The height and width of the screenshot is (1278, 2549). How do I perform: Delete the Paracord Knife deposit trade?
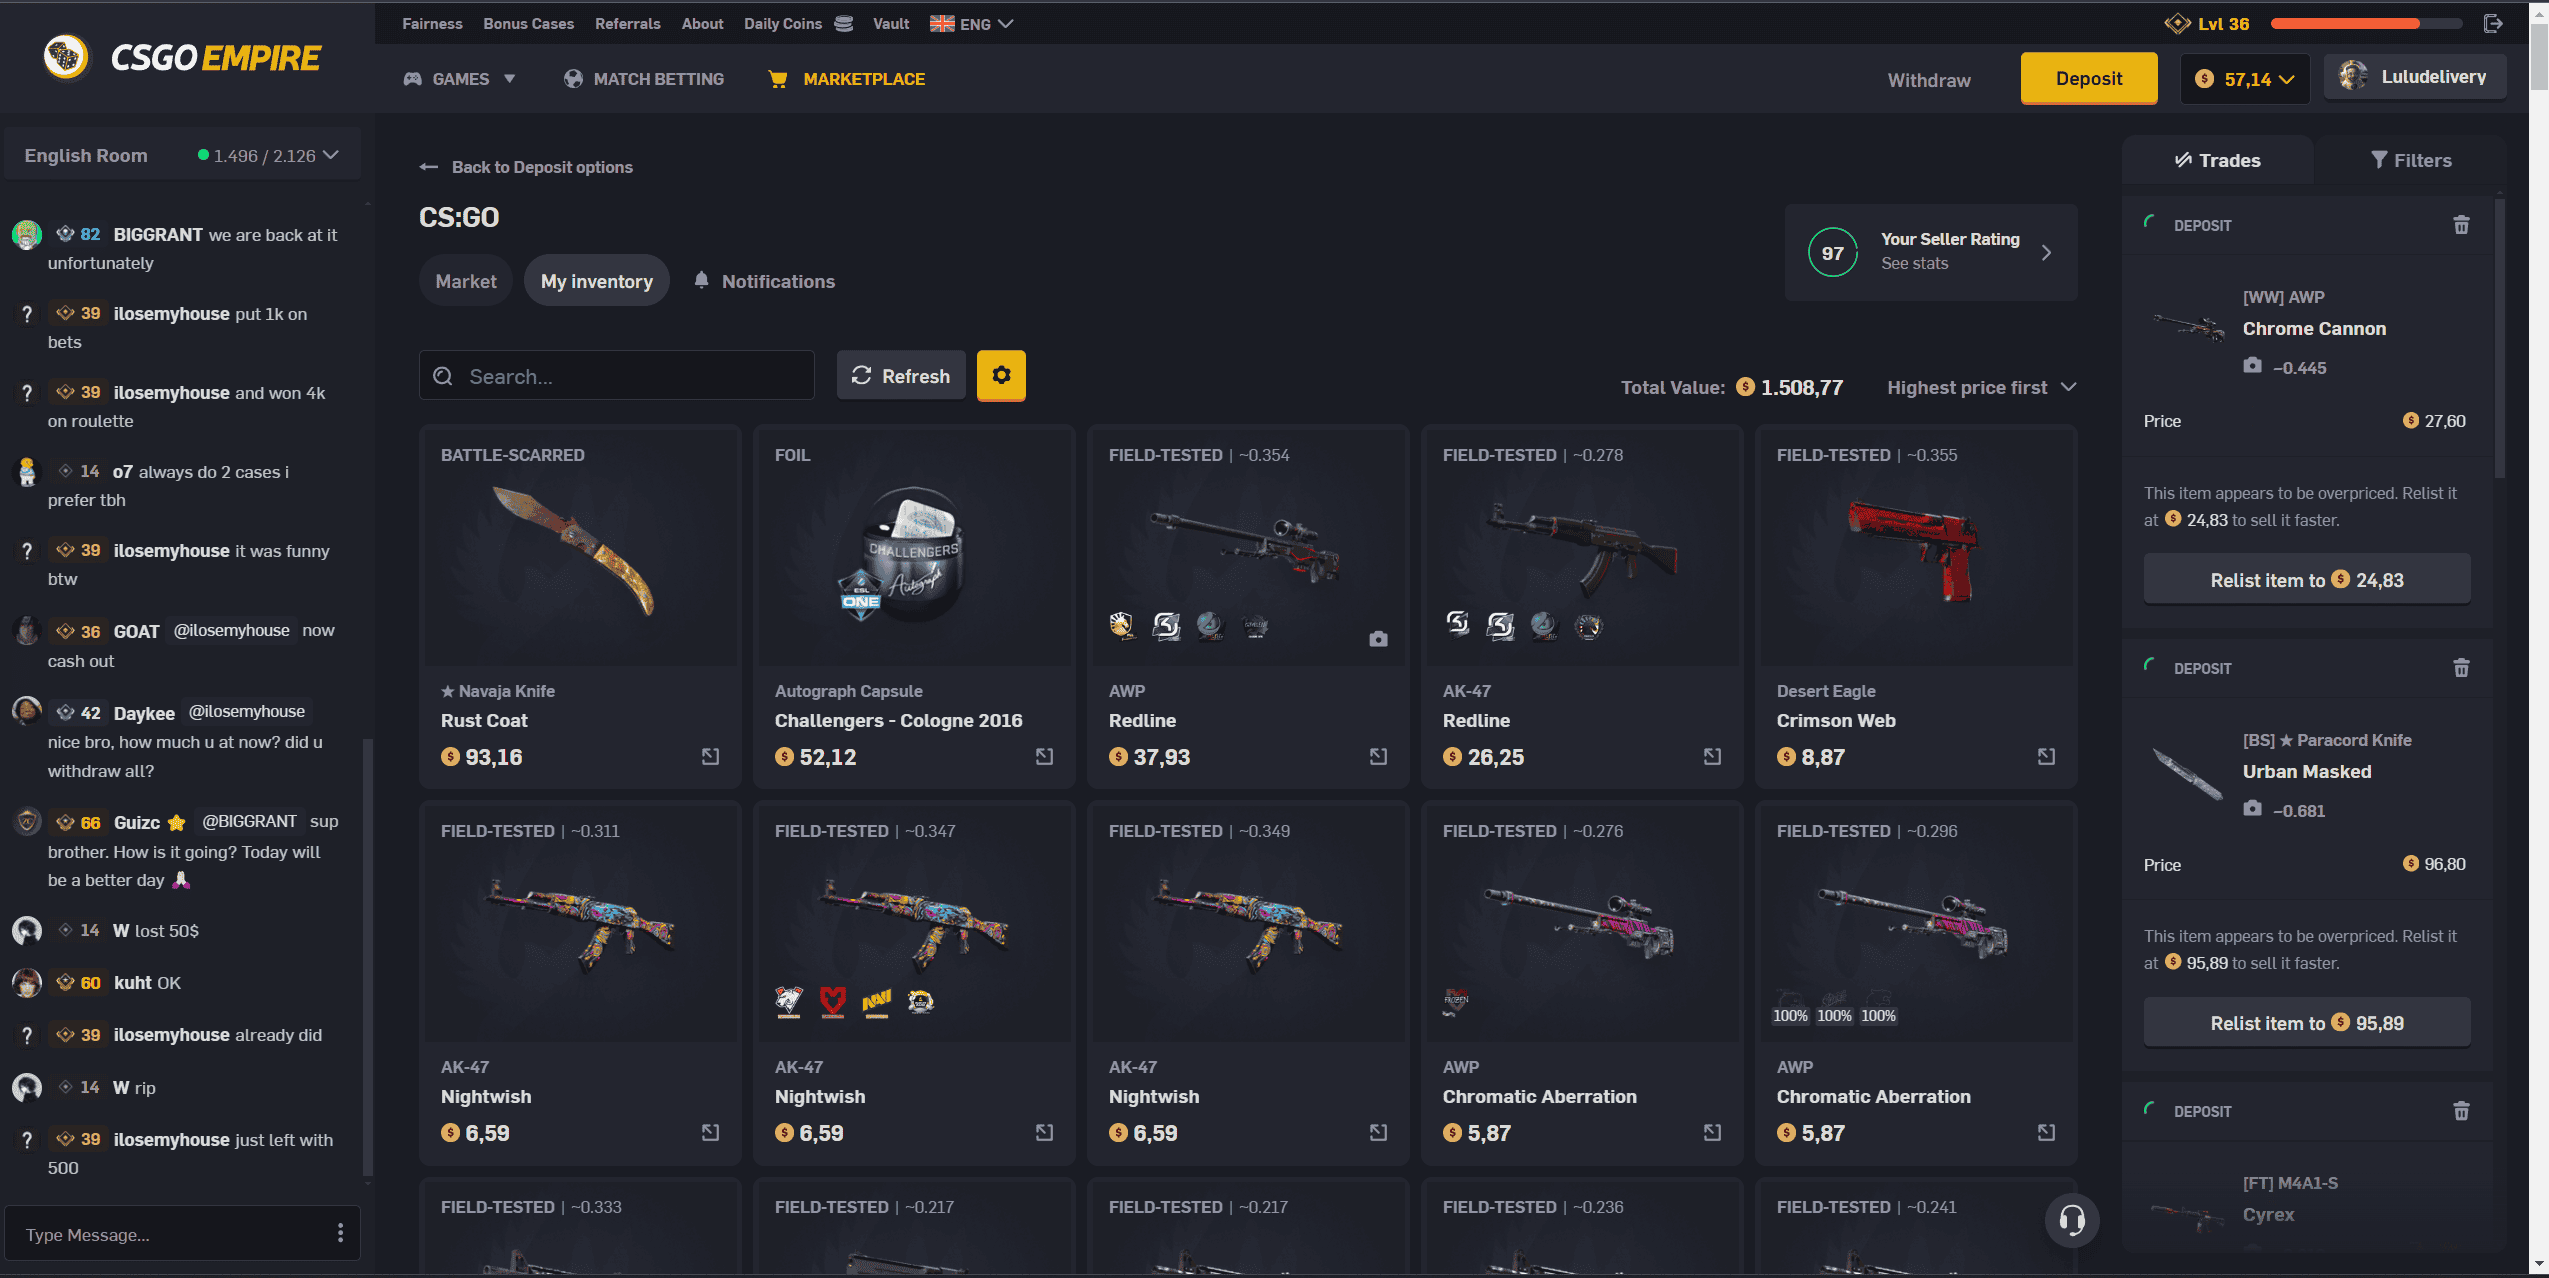(x=2461, y=668)
